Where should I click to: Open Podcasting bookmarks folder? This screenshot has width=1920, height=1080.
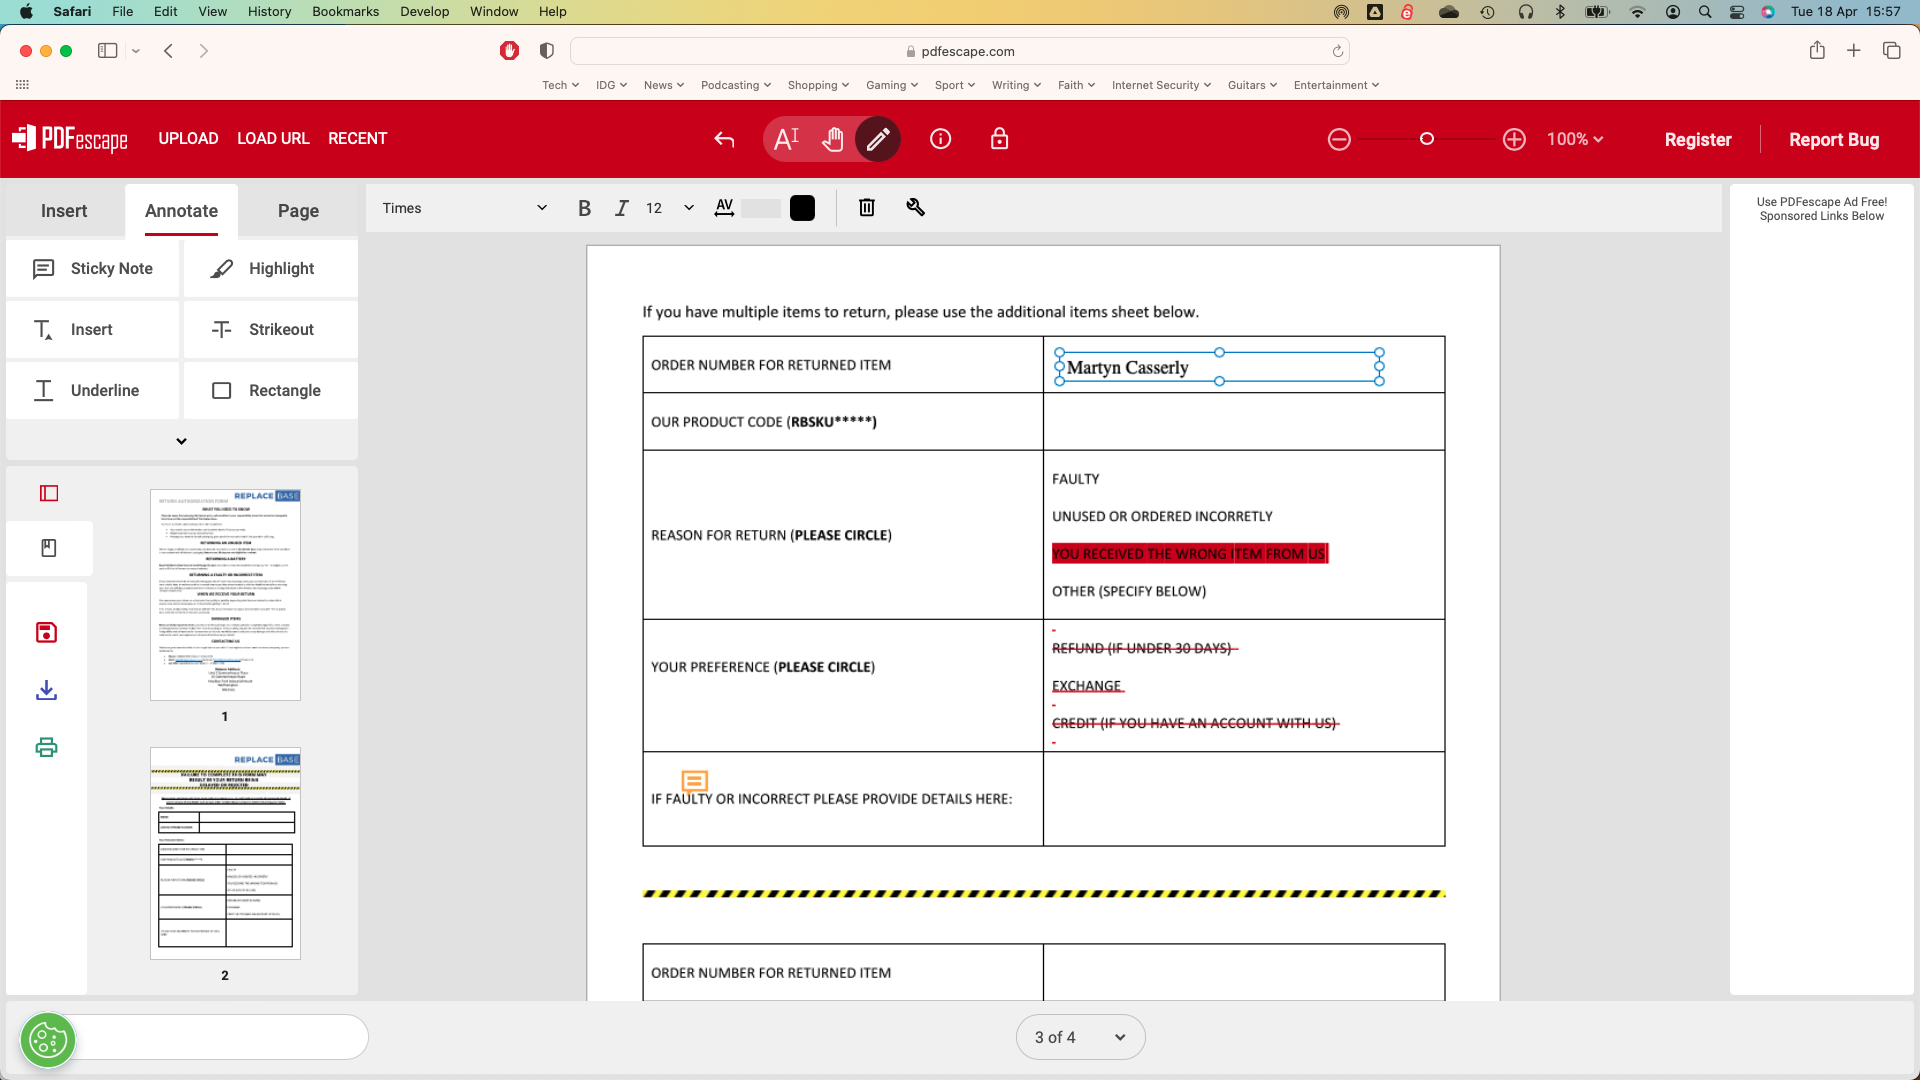(736, 85)
